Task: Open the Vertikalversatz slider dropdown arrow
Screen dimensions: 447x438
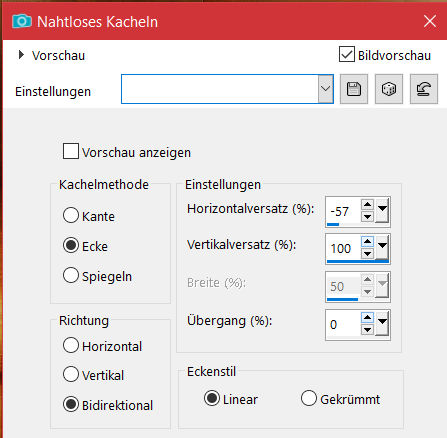Action: (382, 247)
